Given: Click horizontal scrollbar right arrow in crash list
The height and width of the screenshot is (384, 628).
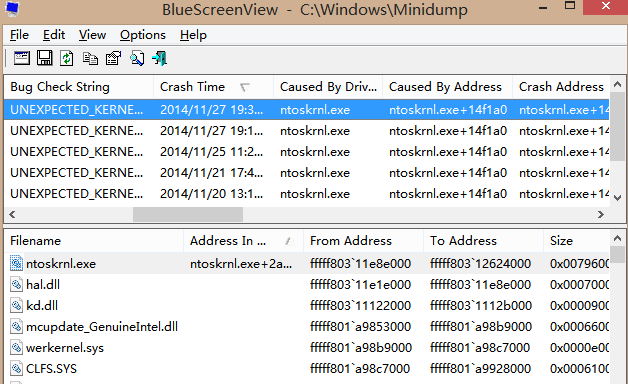Looking at the screenshot, I should 600,215.
